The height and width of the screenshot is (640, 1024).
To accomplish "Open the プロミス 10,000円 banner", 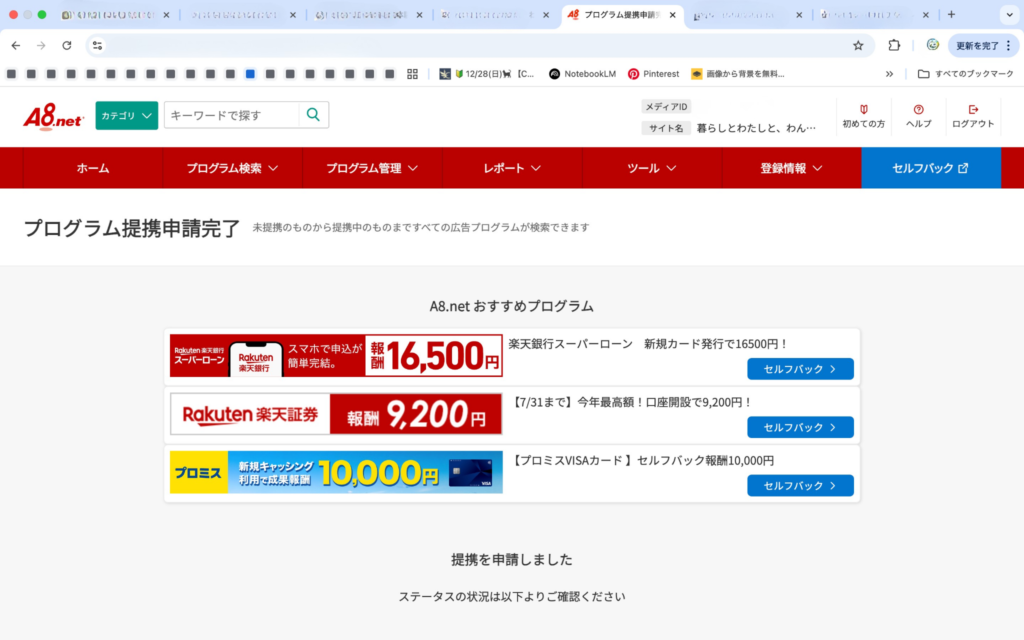I will click(x=336, y=472).
